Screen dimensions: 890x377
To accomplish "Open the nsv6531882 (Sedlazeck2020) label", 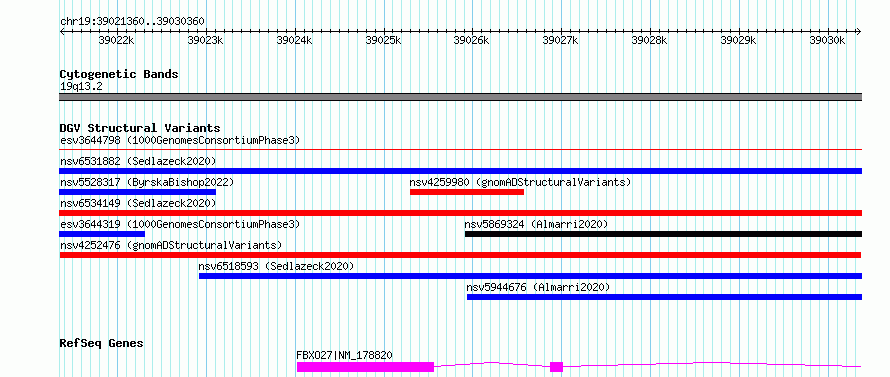I will click(x=138, y=161).
